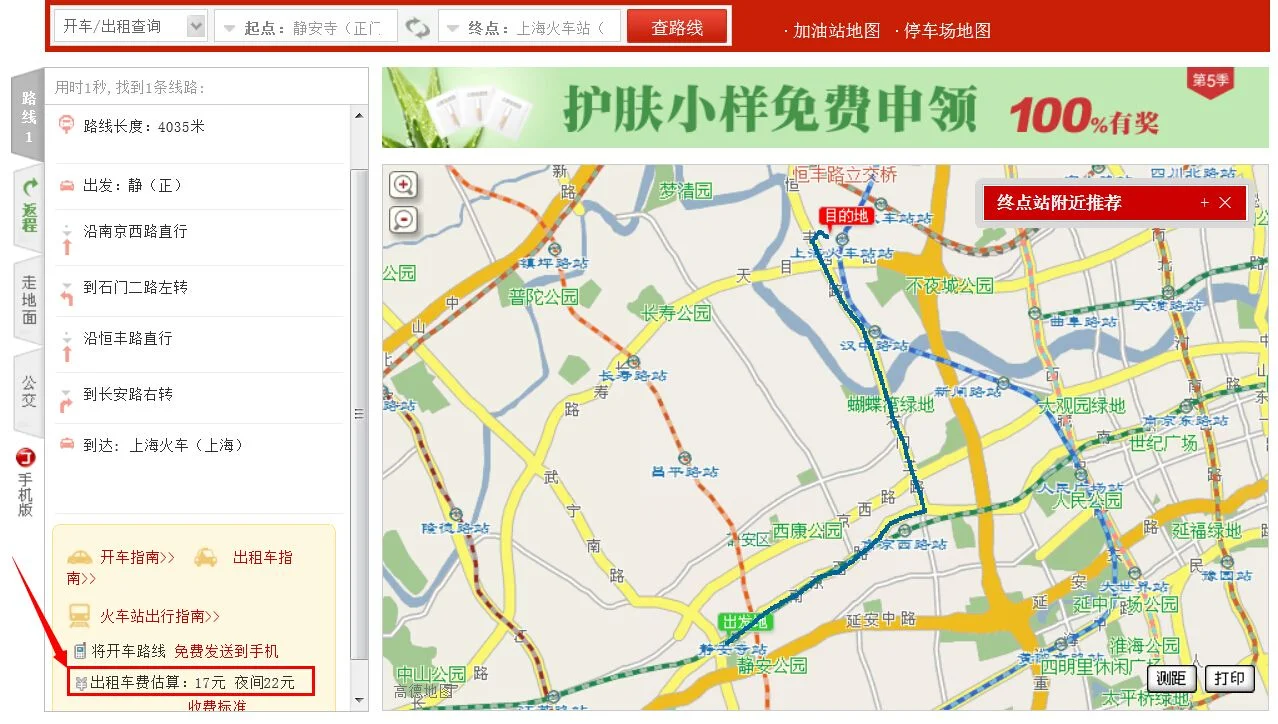Image resolution: width=1278 pixels, height=724 pixels.
Task: Close the 终点站附近推荐 panel
Action: 1226,203
